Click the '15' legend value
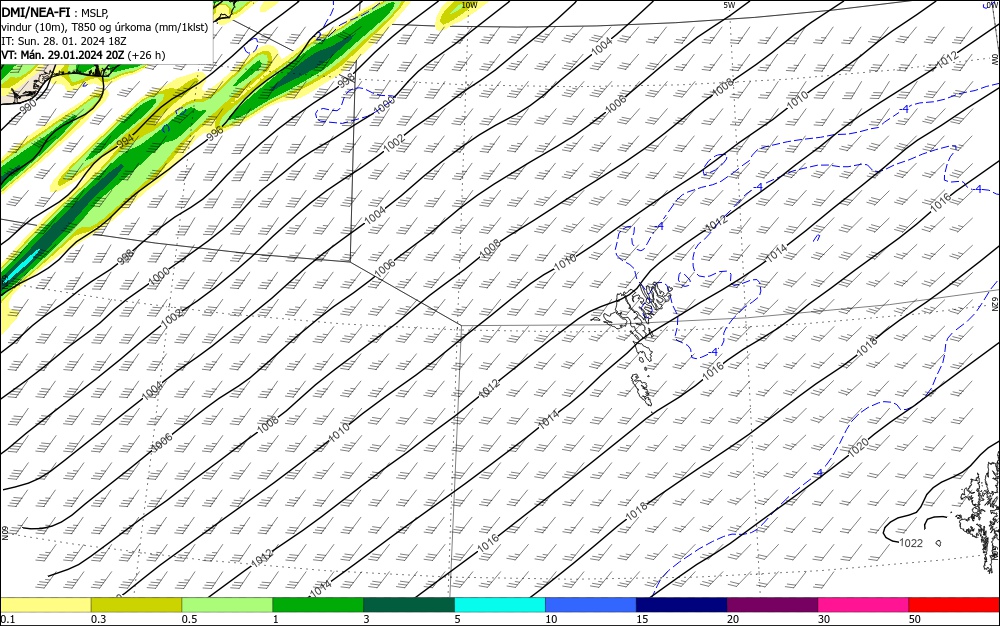1000x626 pixels. (642, 619)
